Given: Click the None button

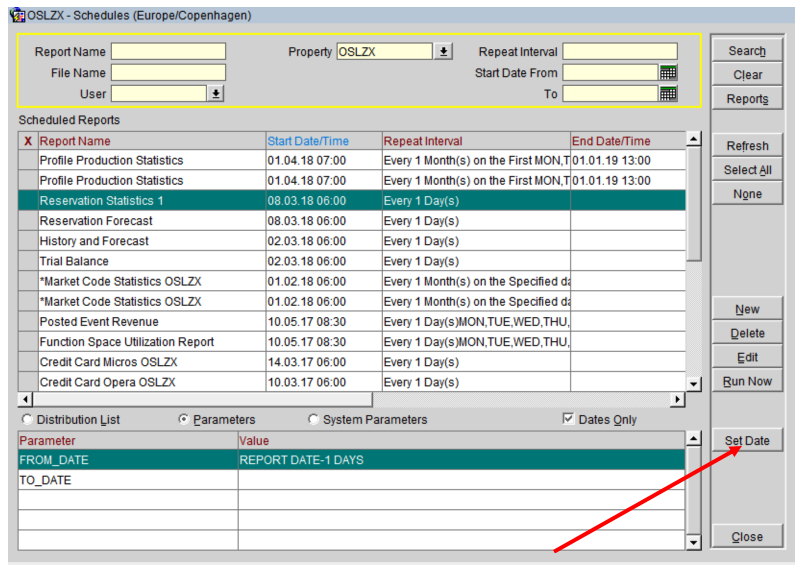Looking at the screenshot, I should pyautogui.click(x=747, y=194).
